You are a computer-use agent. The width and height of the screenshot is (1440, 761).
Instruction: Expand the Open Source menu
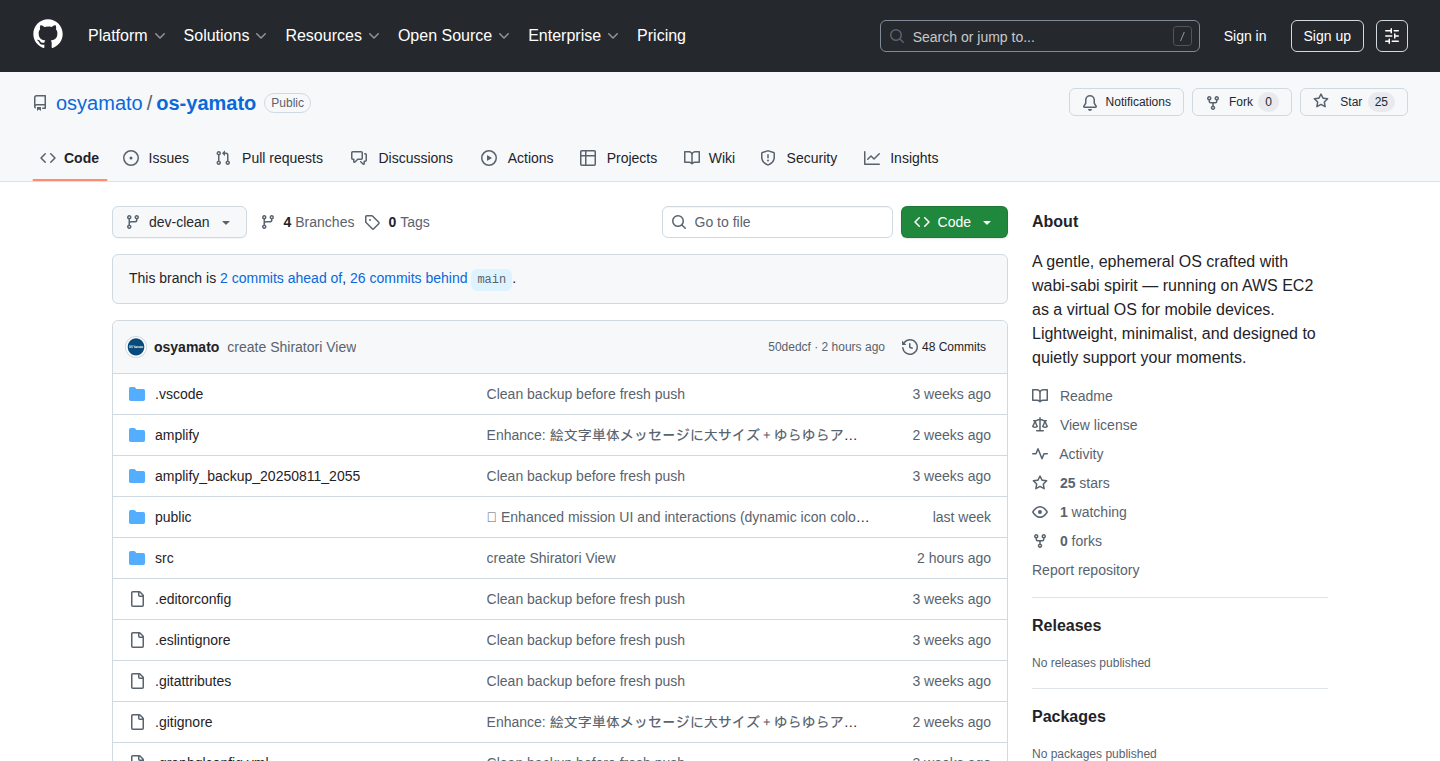click(454, 36)
